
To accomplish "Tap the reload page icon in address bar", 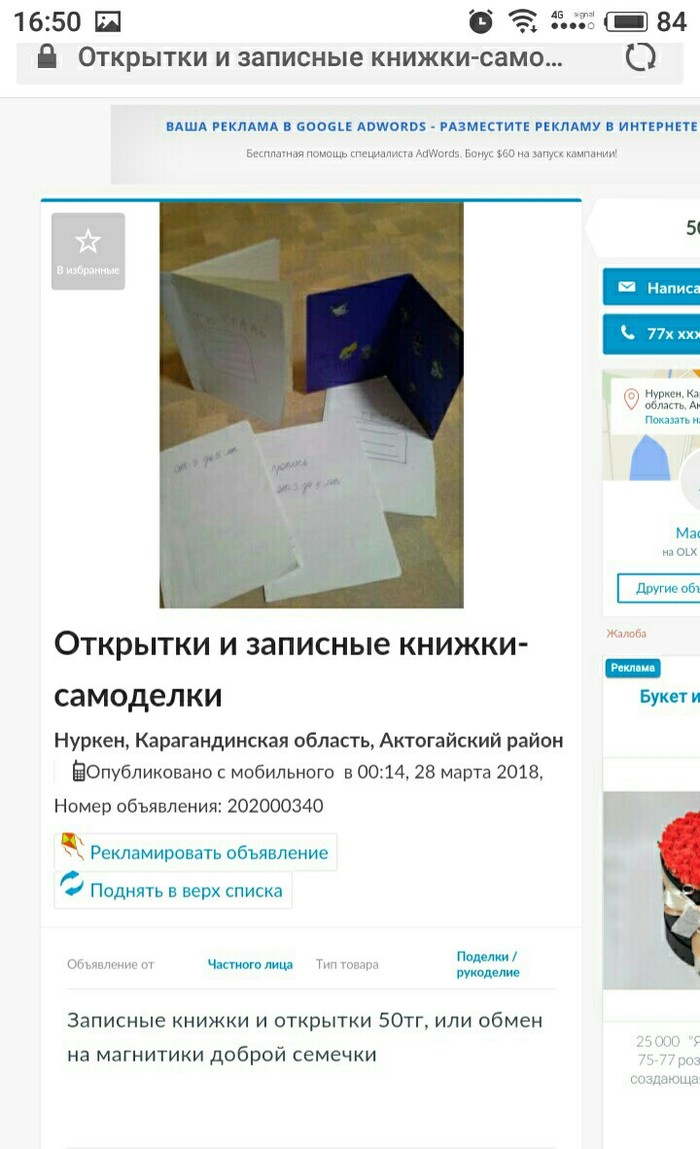I will (640, 56).
